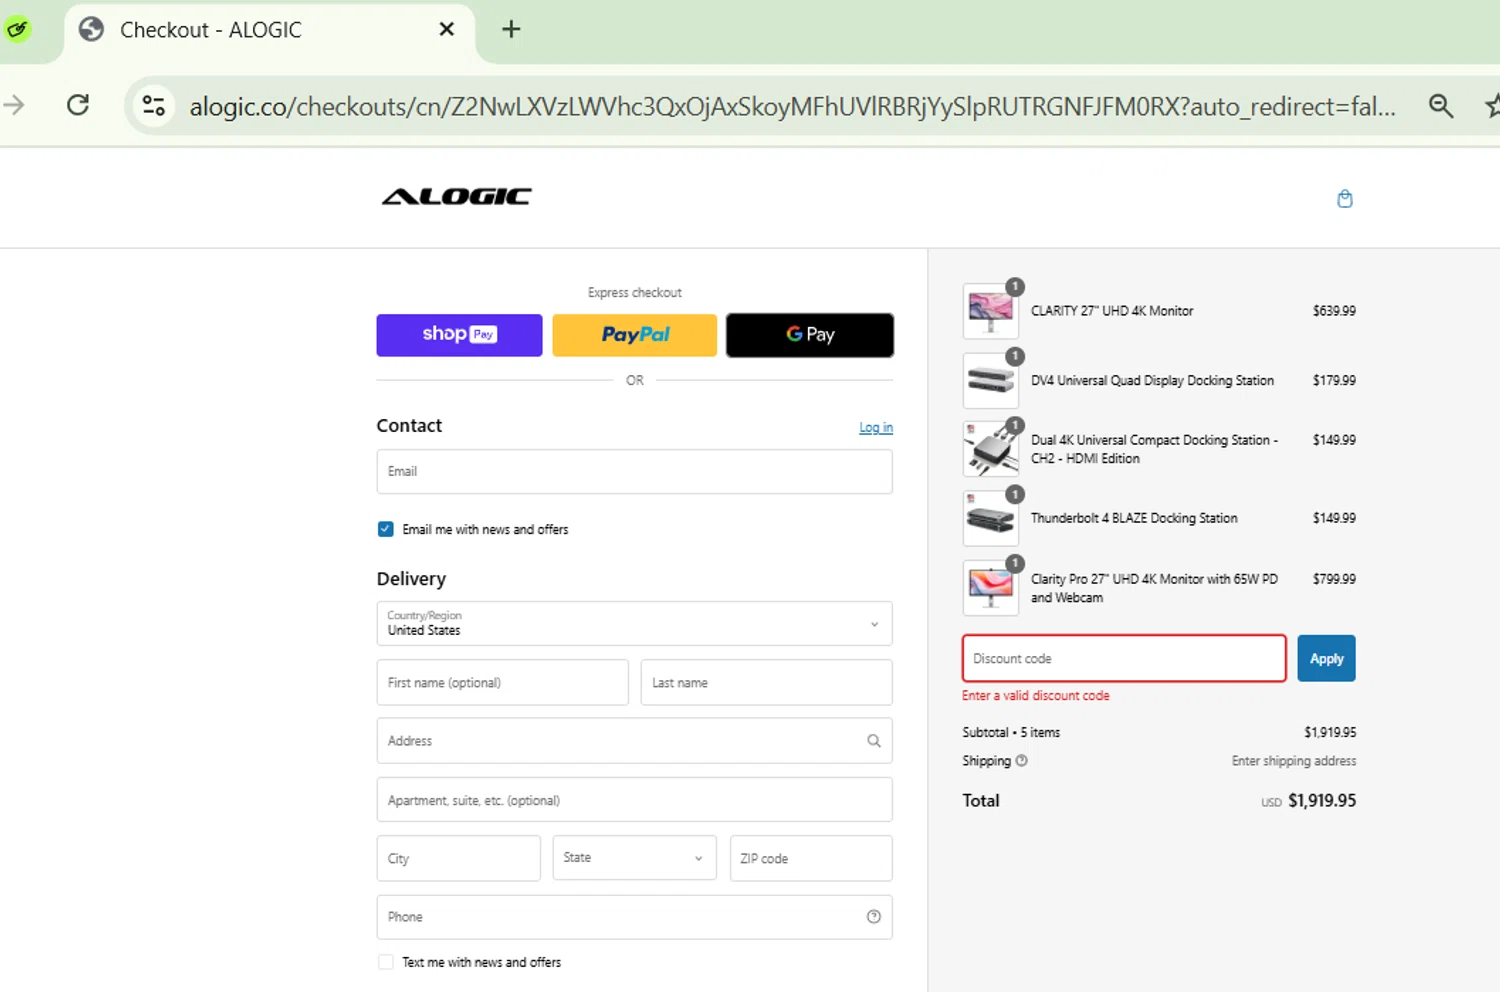The width and height of the screenshot is (1500, 992).
Task: Click the $179.99 price text
Action: (x=1334, y=381)
